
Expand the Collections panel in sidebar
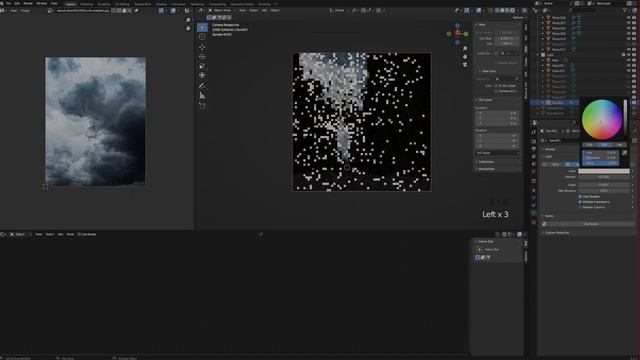point(485,162)
